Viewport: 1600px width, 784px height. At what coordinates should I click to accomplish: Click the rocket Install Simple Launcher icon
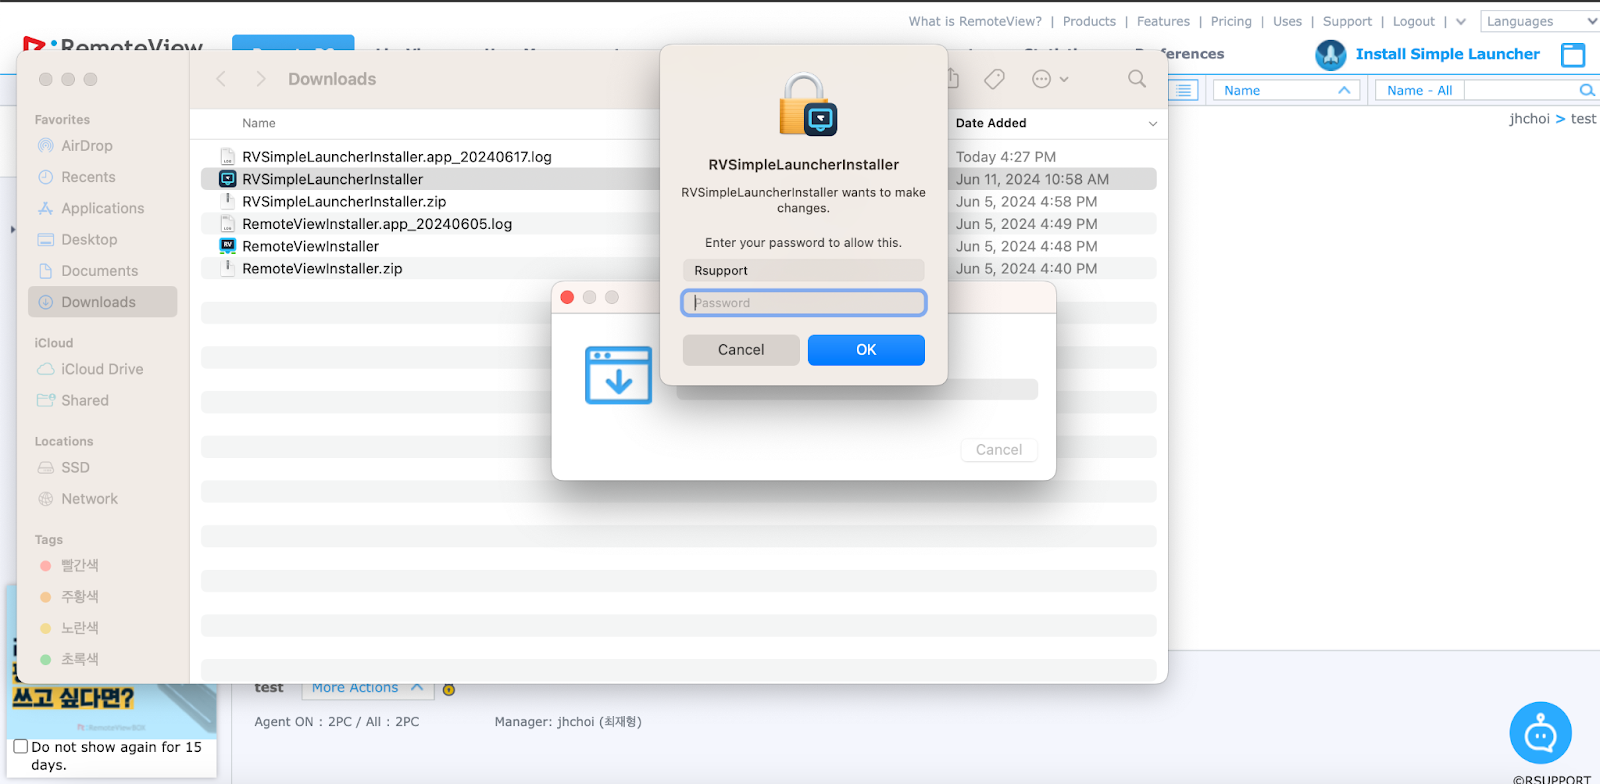coord(1330,55)
